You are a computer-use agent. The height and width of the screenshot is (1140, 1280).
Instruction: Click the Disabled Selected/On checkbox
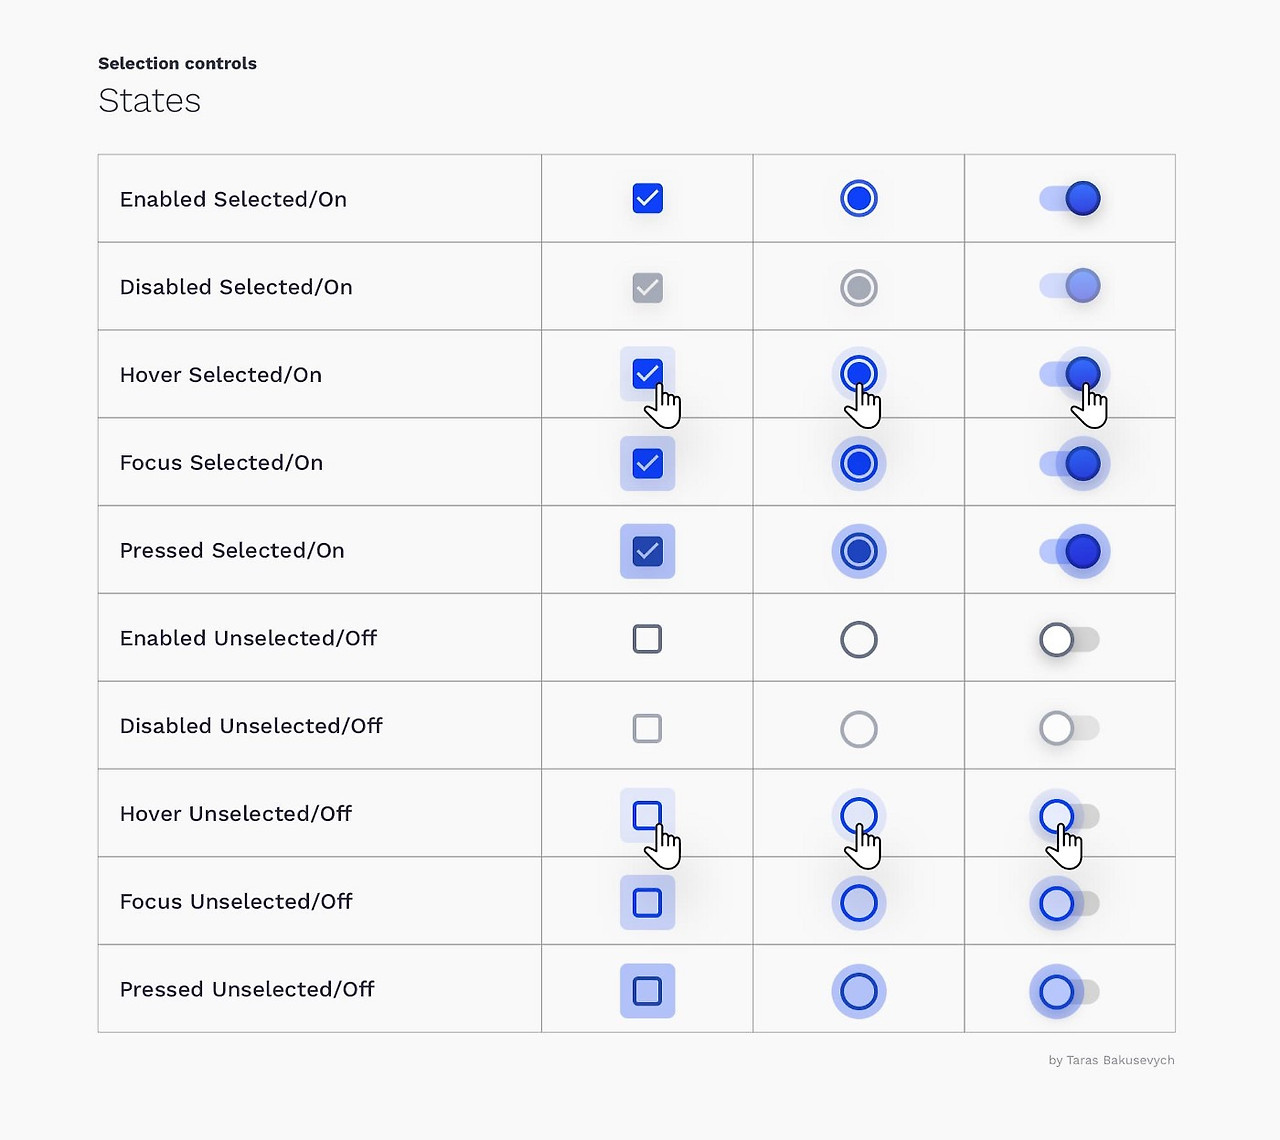click(647, 286)
